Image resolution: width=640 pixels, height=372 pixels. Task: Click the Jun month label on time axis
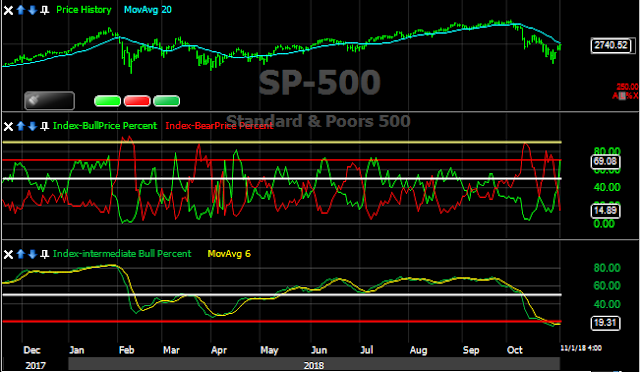point(319,350)
